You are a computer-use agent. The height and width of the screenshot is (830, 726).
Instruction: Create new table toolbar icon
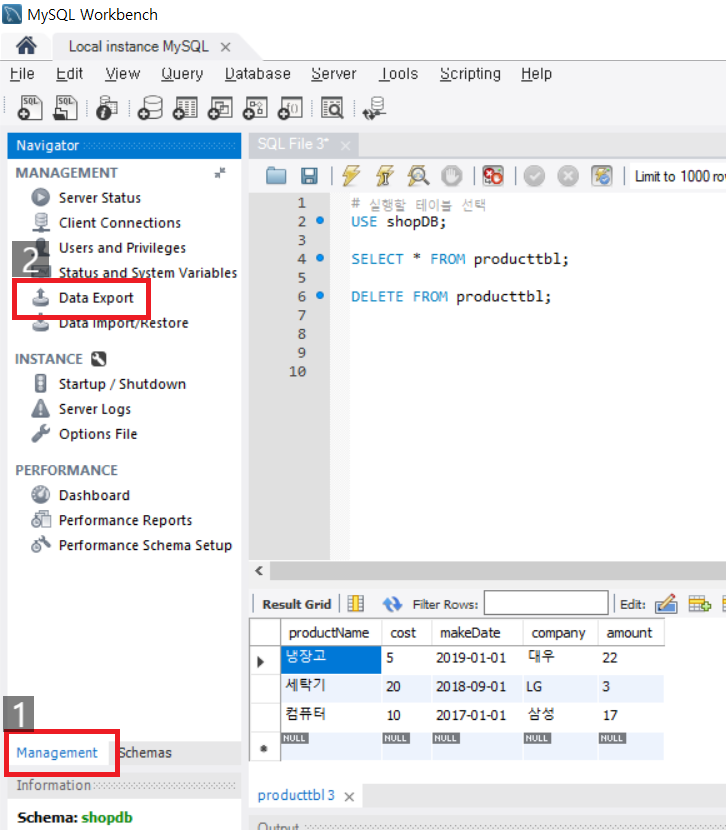pyautogui.click(x=185, y=108)
